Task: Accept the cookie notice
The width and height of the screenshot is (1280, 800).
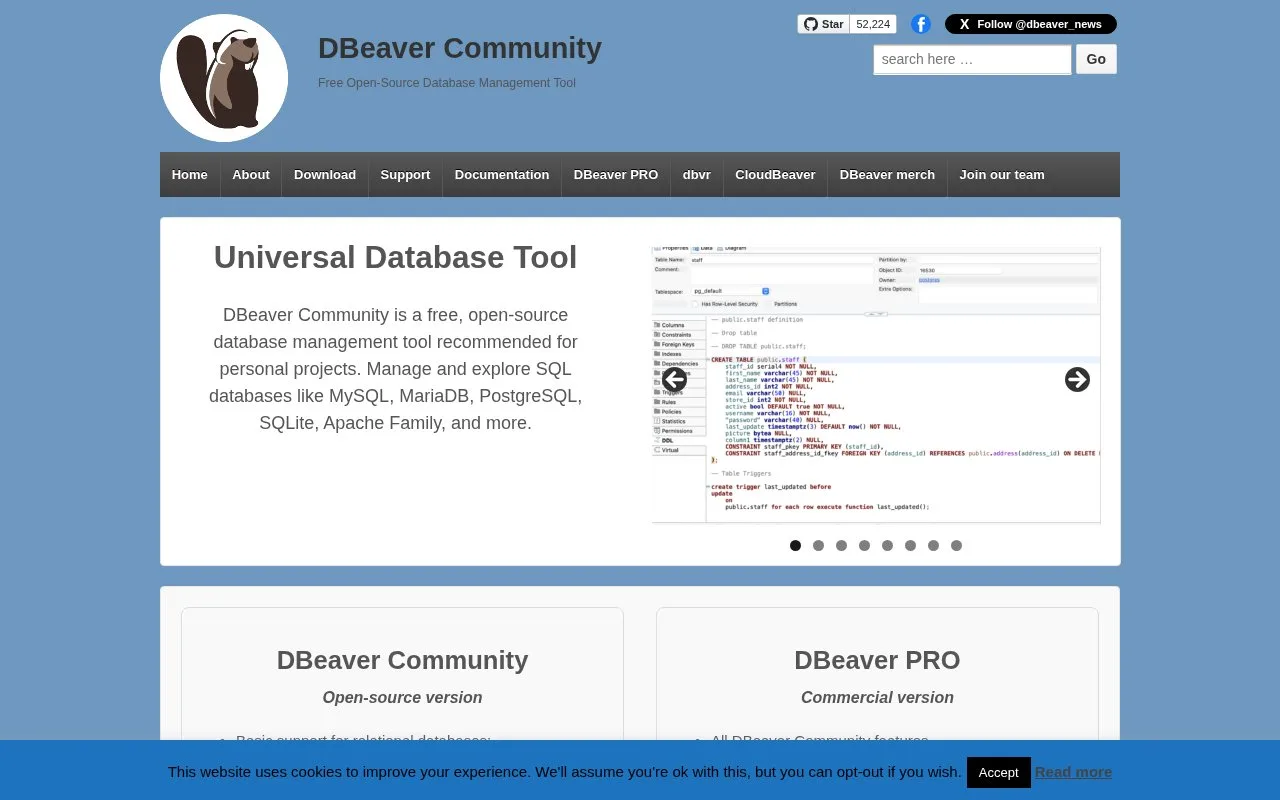Action: click(x=998, y=772)
